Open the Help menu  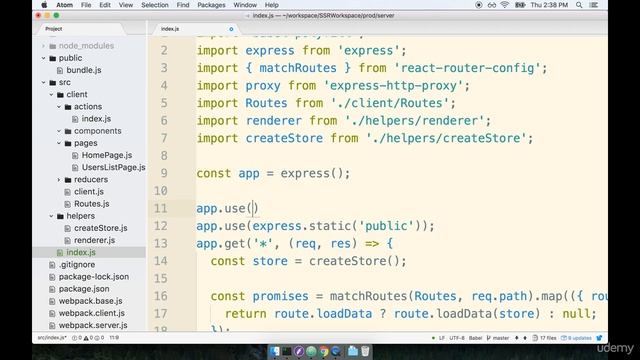click(271, 5)
